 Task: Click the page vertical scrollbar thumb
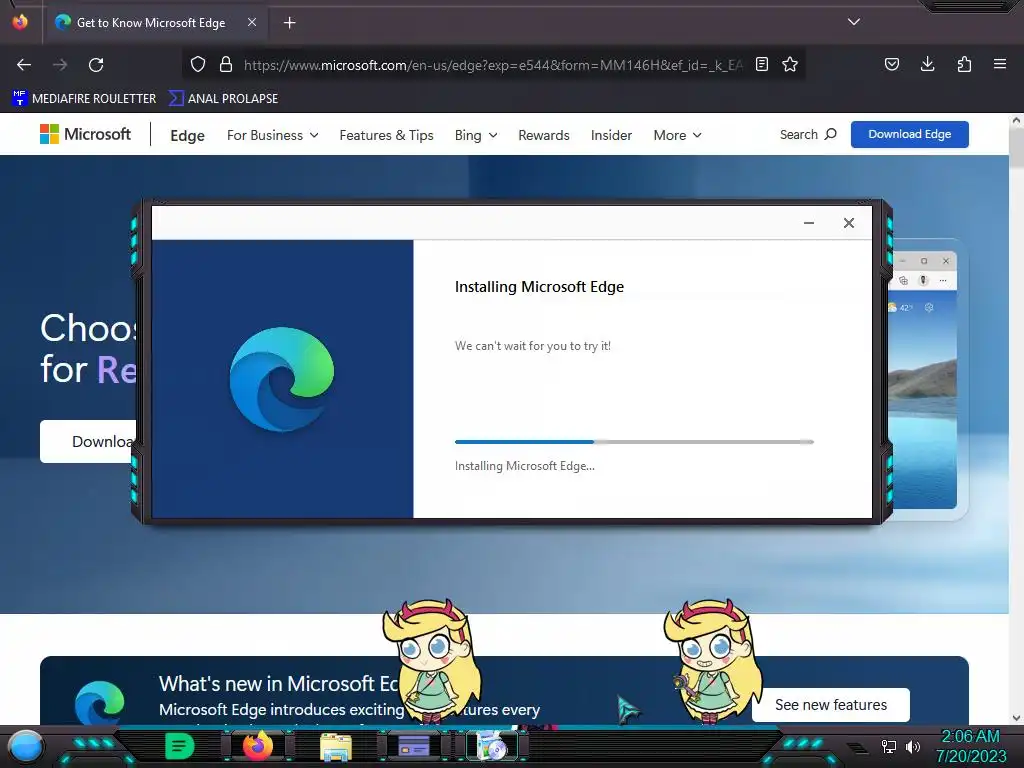pos(1016,149)
